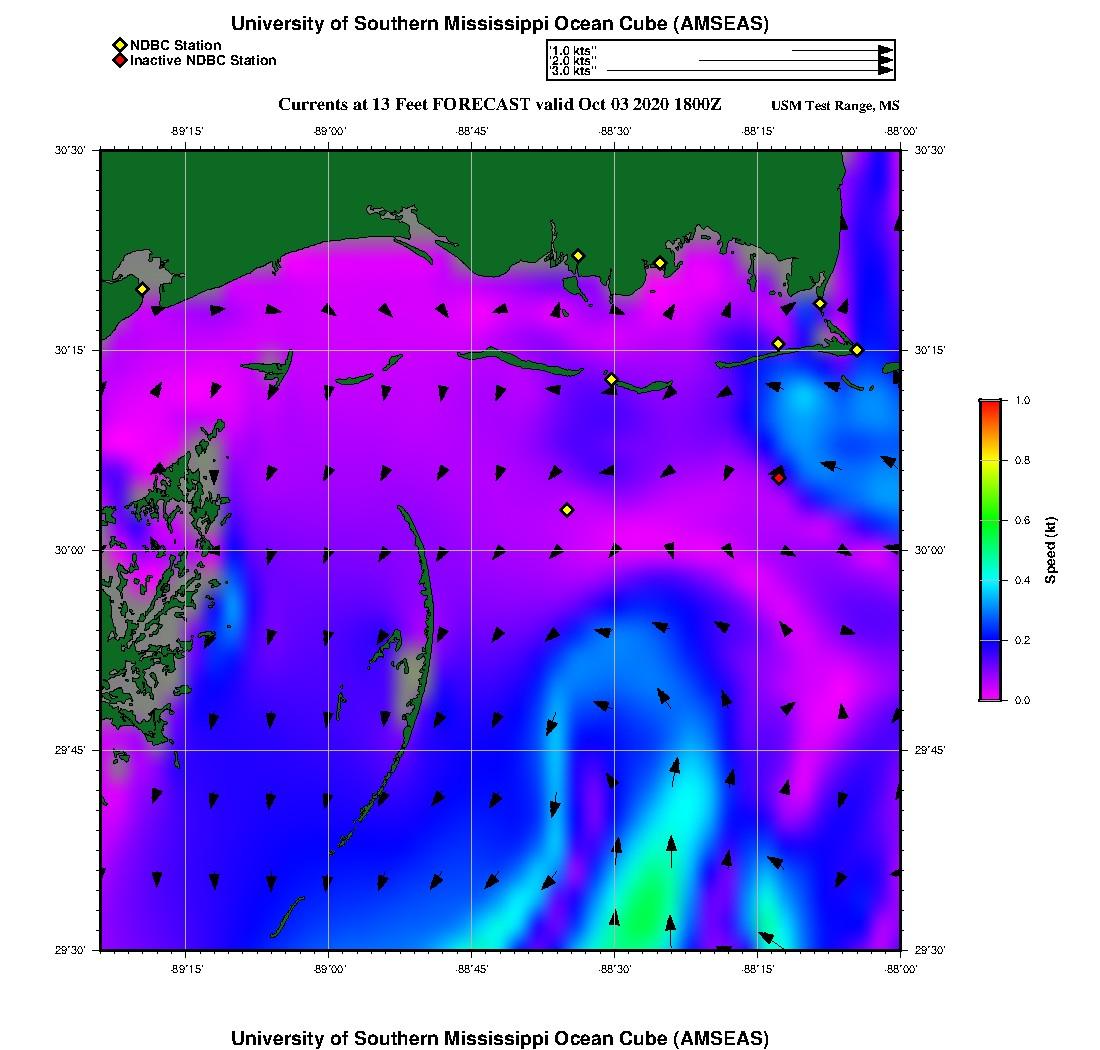Viewport: 1100px width, 1050px height.
Task: Click the left 29°30' latitude label
Action: (x=70, y=950)
